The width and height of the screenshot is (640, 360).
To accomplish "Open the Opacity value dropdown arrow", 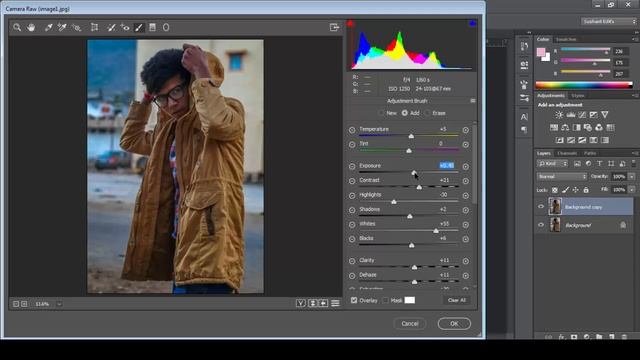I will [631, 177].
